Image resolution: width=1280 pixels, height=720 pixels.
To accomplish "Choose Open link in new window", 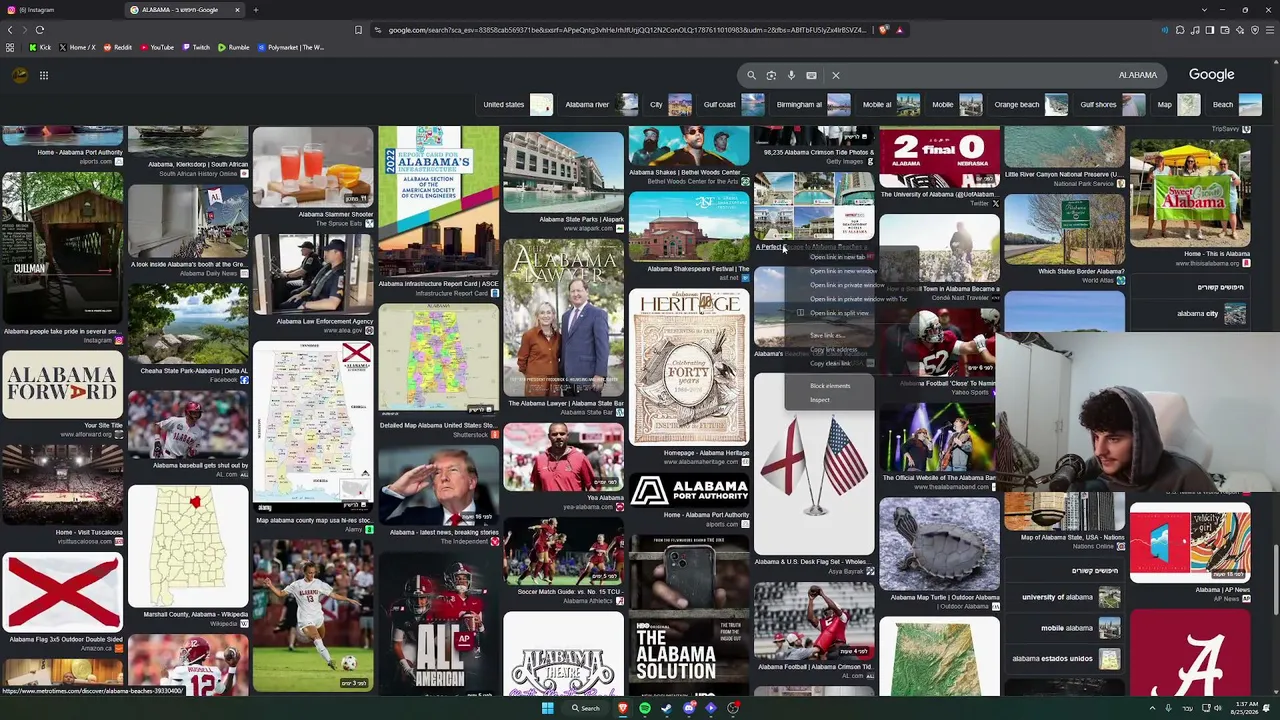I will (843, 271).
